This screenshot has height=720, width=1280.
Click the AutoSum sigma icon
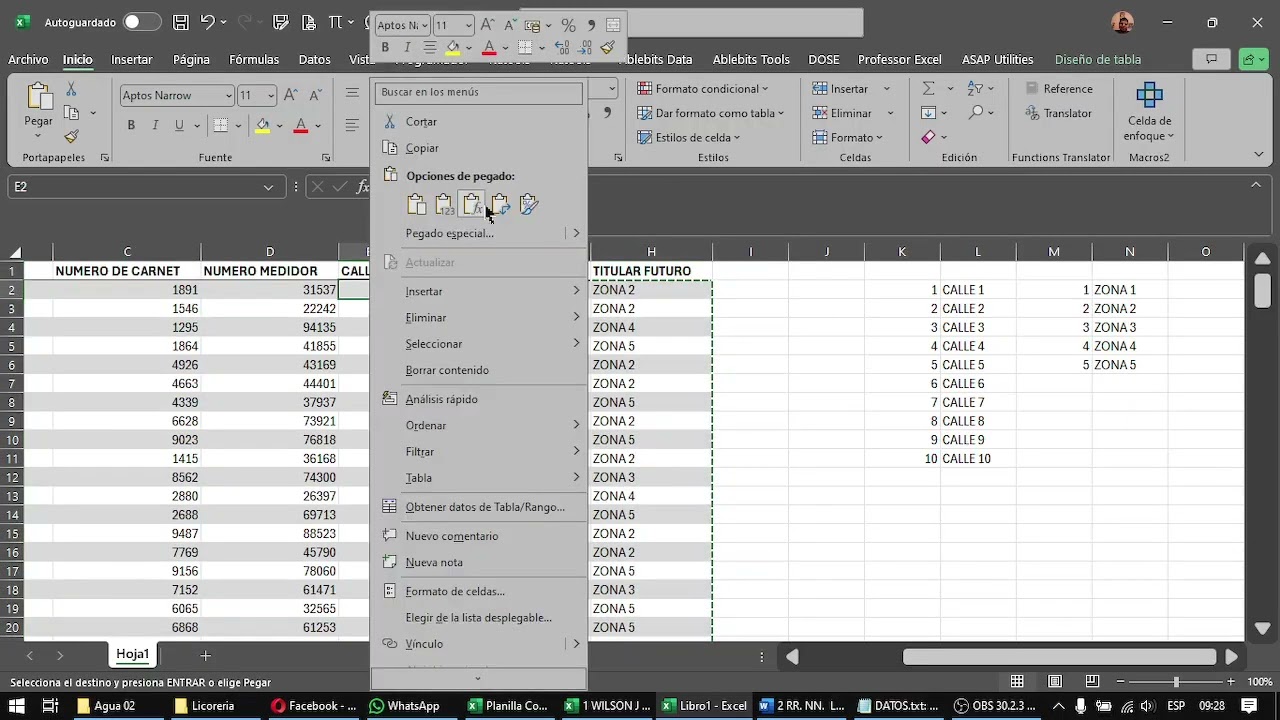[x=928, y=89]
